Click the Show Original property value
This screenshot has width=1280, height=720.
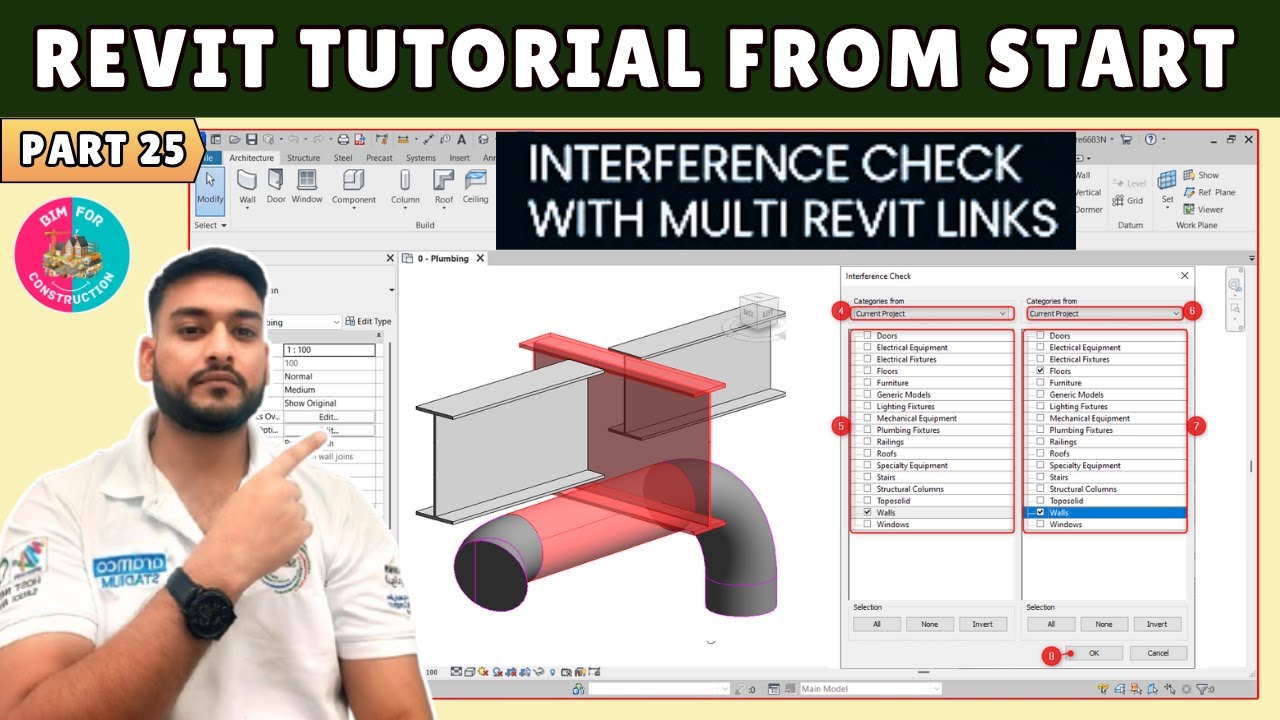tap(329, 403)
